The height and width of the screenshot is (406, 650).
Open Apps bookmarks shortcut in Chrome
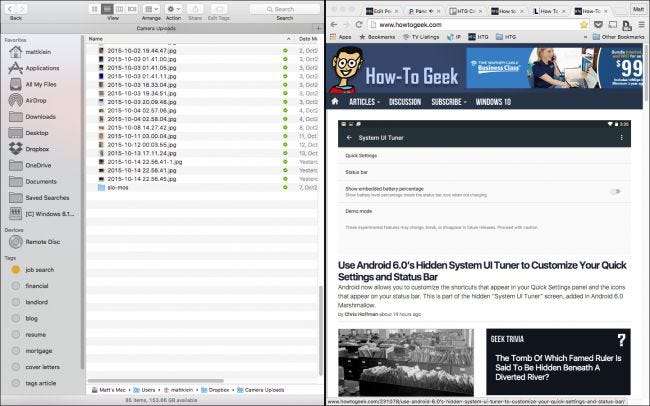pyautogui.click(x=341, y=37)
